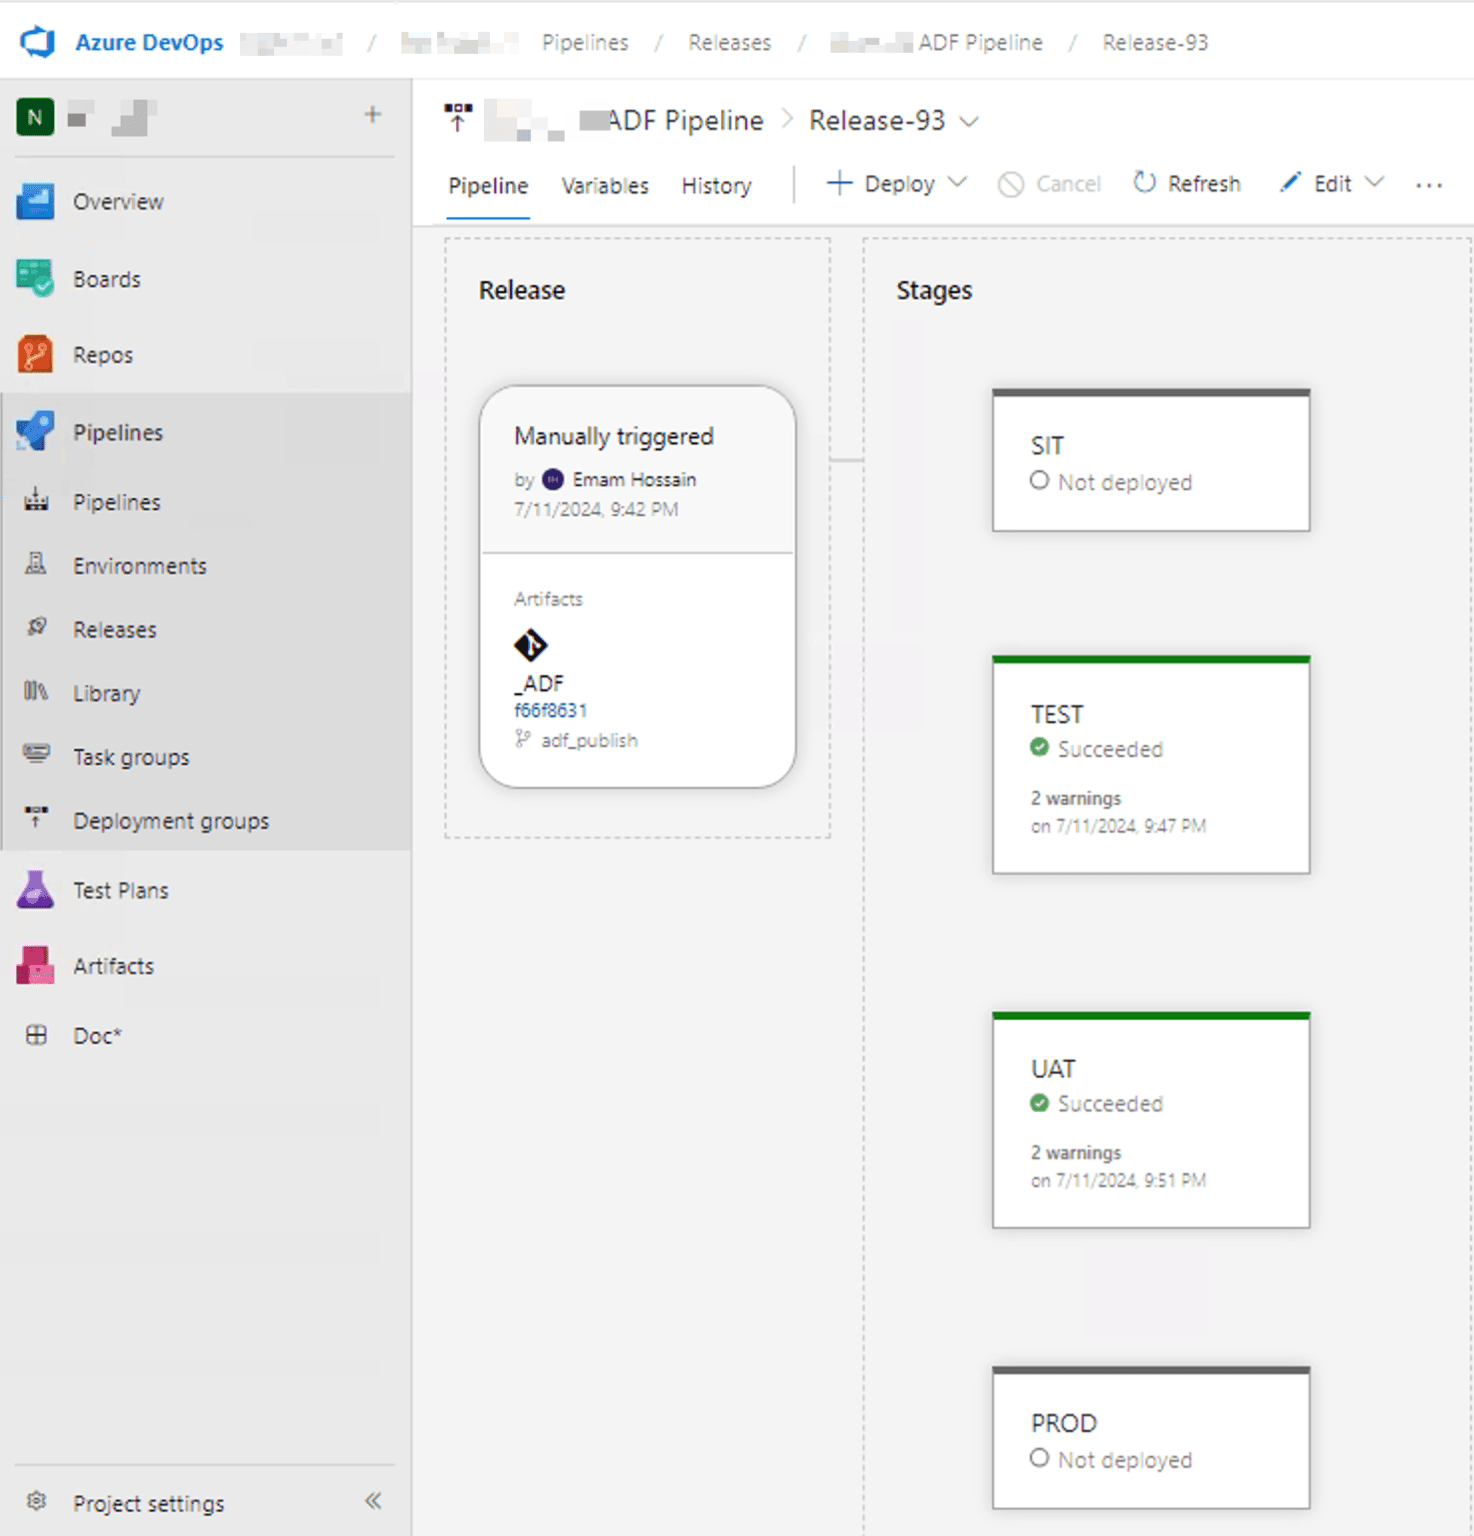Open the Library section
The width and height of the screenshot is (1474, 1536).
coord(107,693)
